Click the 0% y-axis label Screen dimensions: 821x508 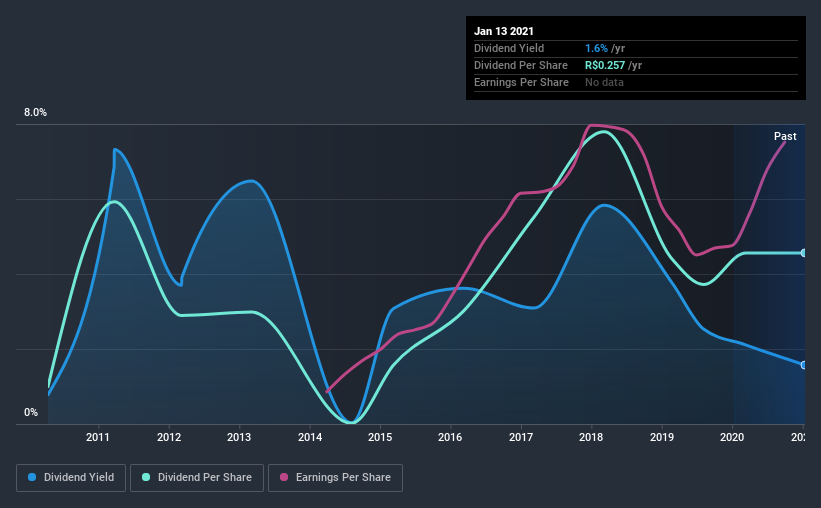point(31,413)
